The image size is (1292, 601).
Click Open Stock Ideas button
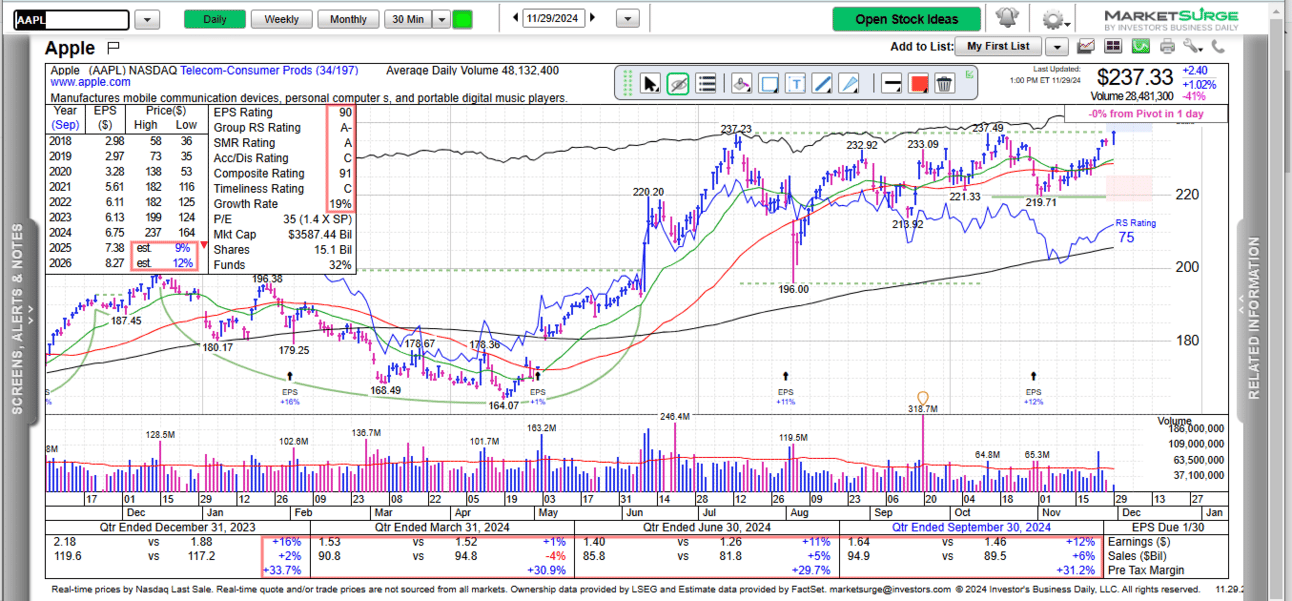pyautogui.click(x=907, y=19)
